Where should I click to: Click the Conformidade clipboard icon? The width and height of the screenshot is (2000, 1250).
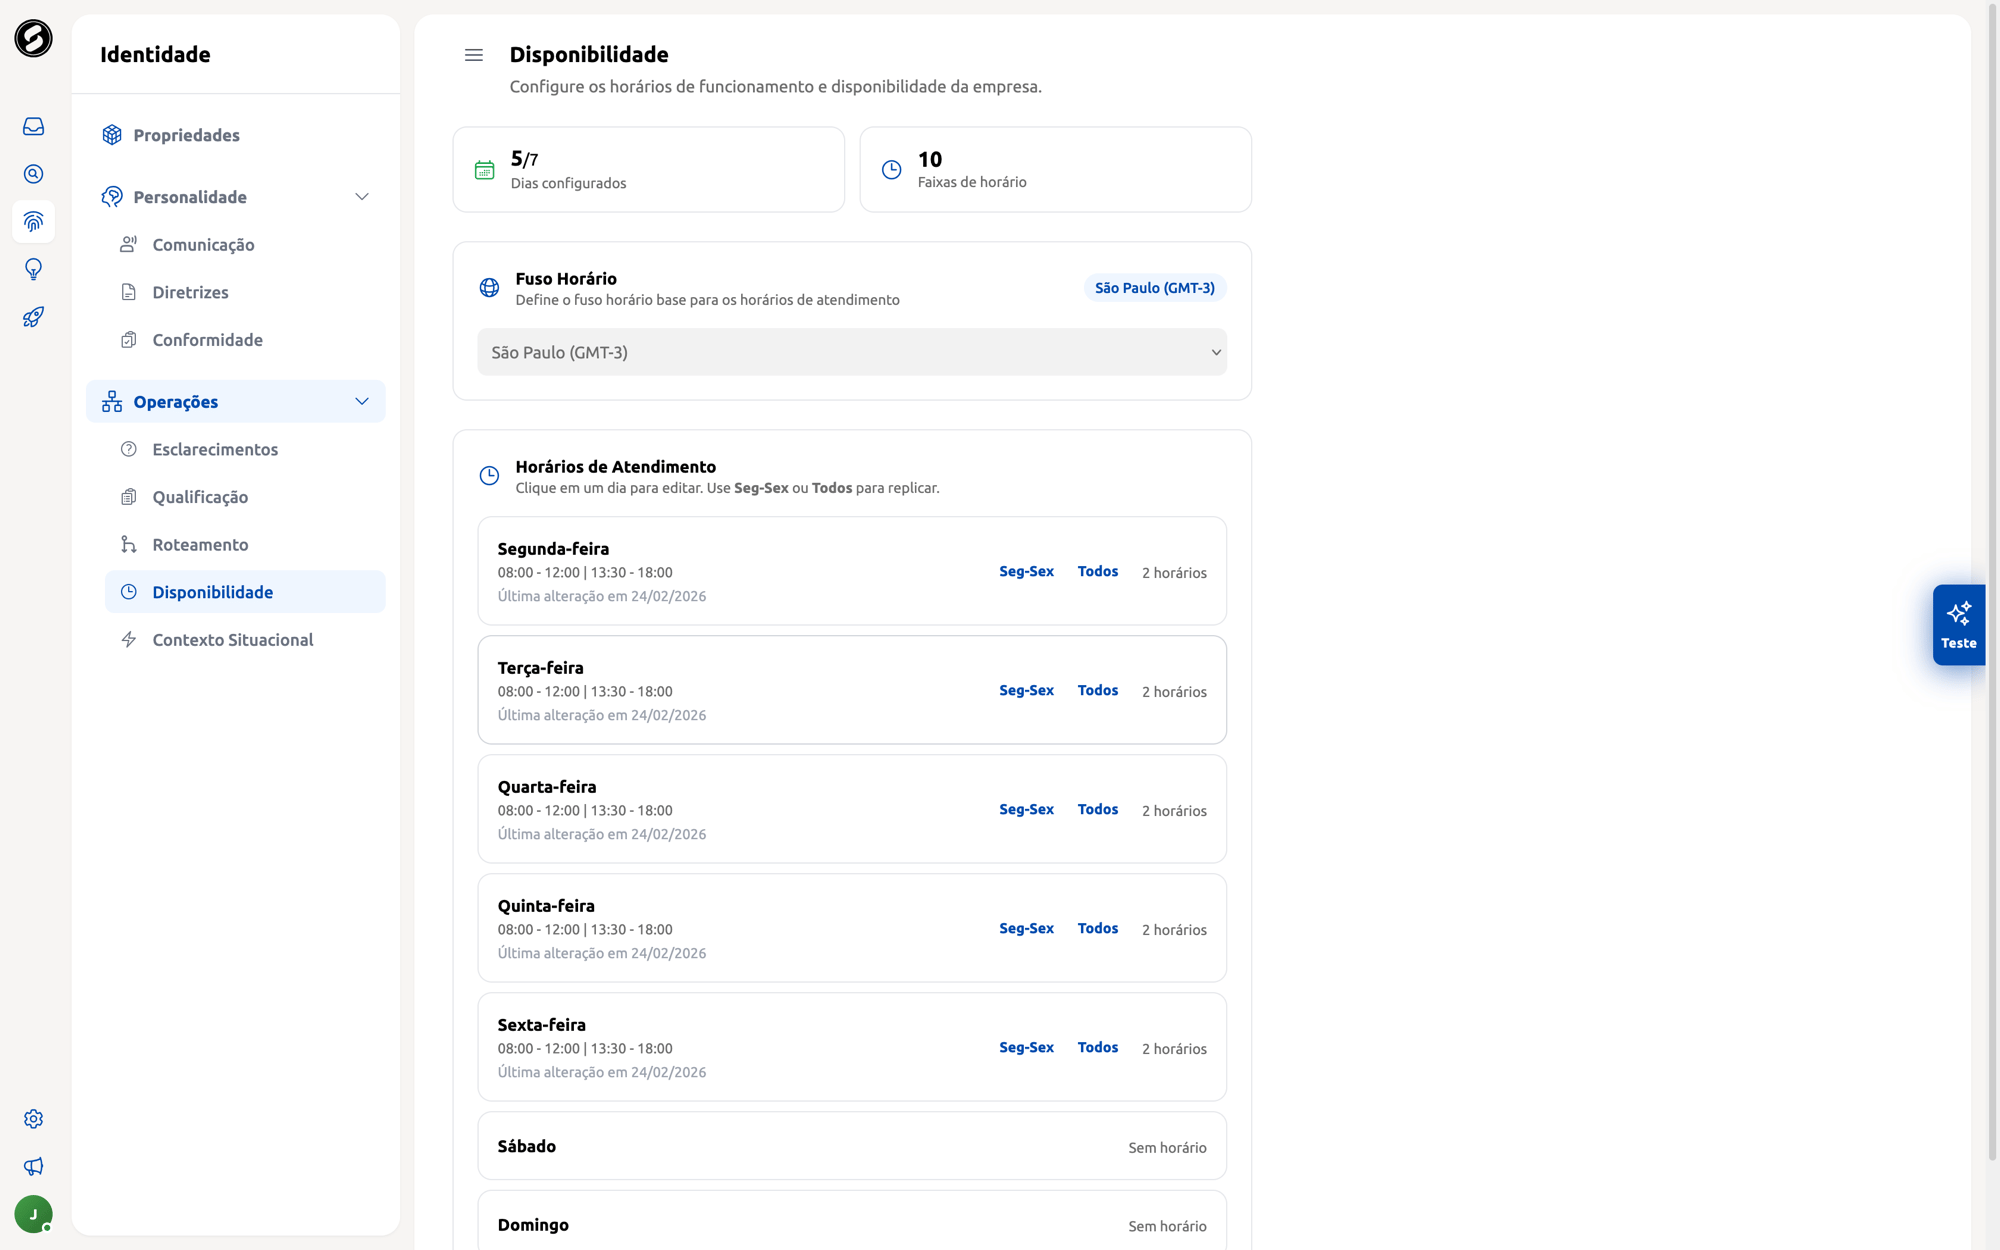pos(129,340)
